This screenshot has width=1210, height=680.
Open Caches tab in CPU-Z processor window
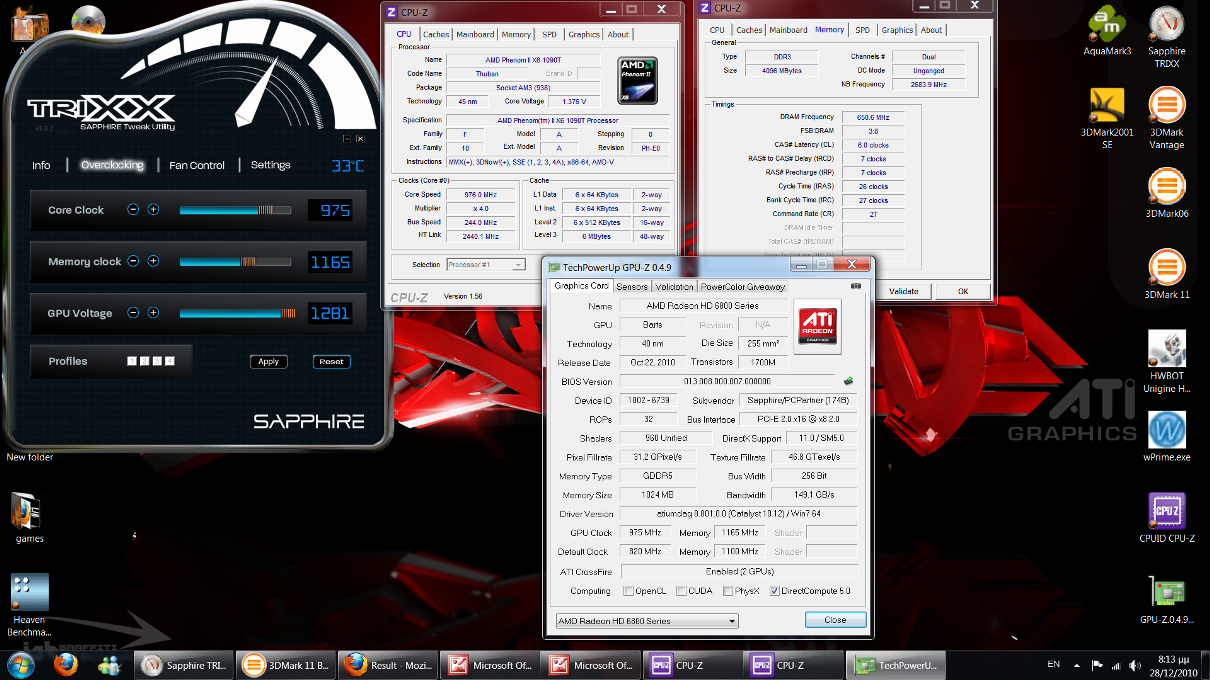(436, 34)
